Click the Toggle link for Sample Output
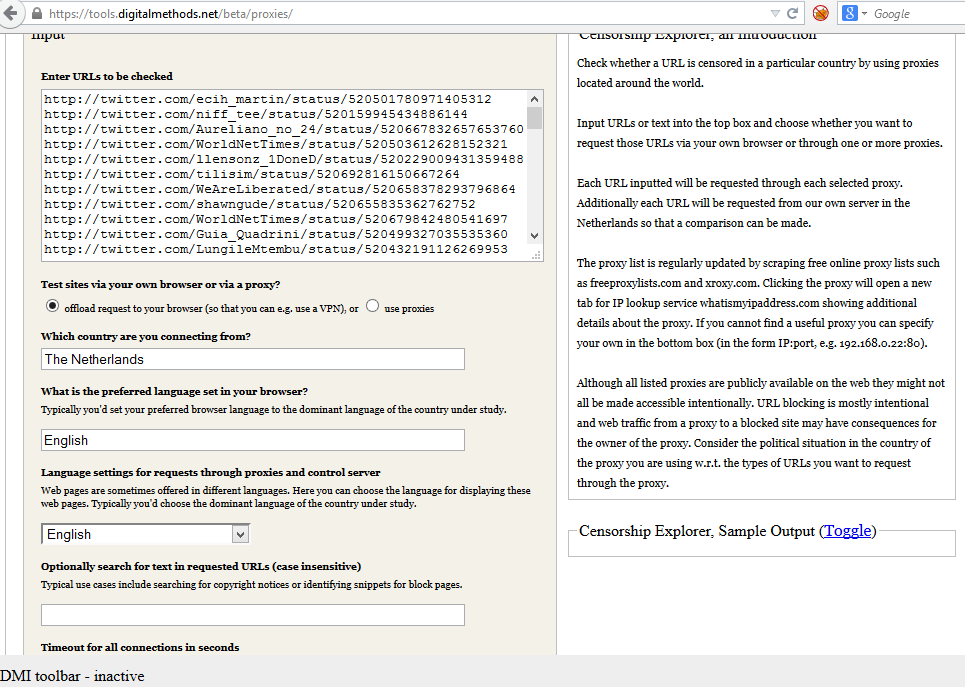Screen dimensions: 965x687 [847, 531]
